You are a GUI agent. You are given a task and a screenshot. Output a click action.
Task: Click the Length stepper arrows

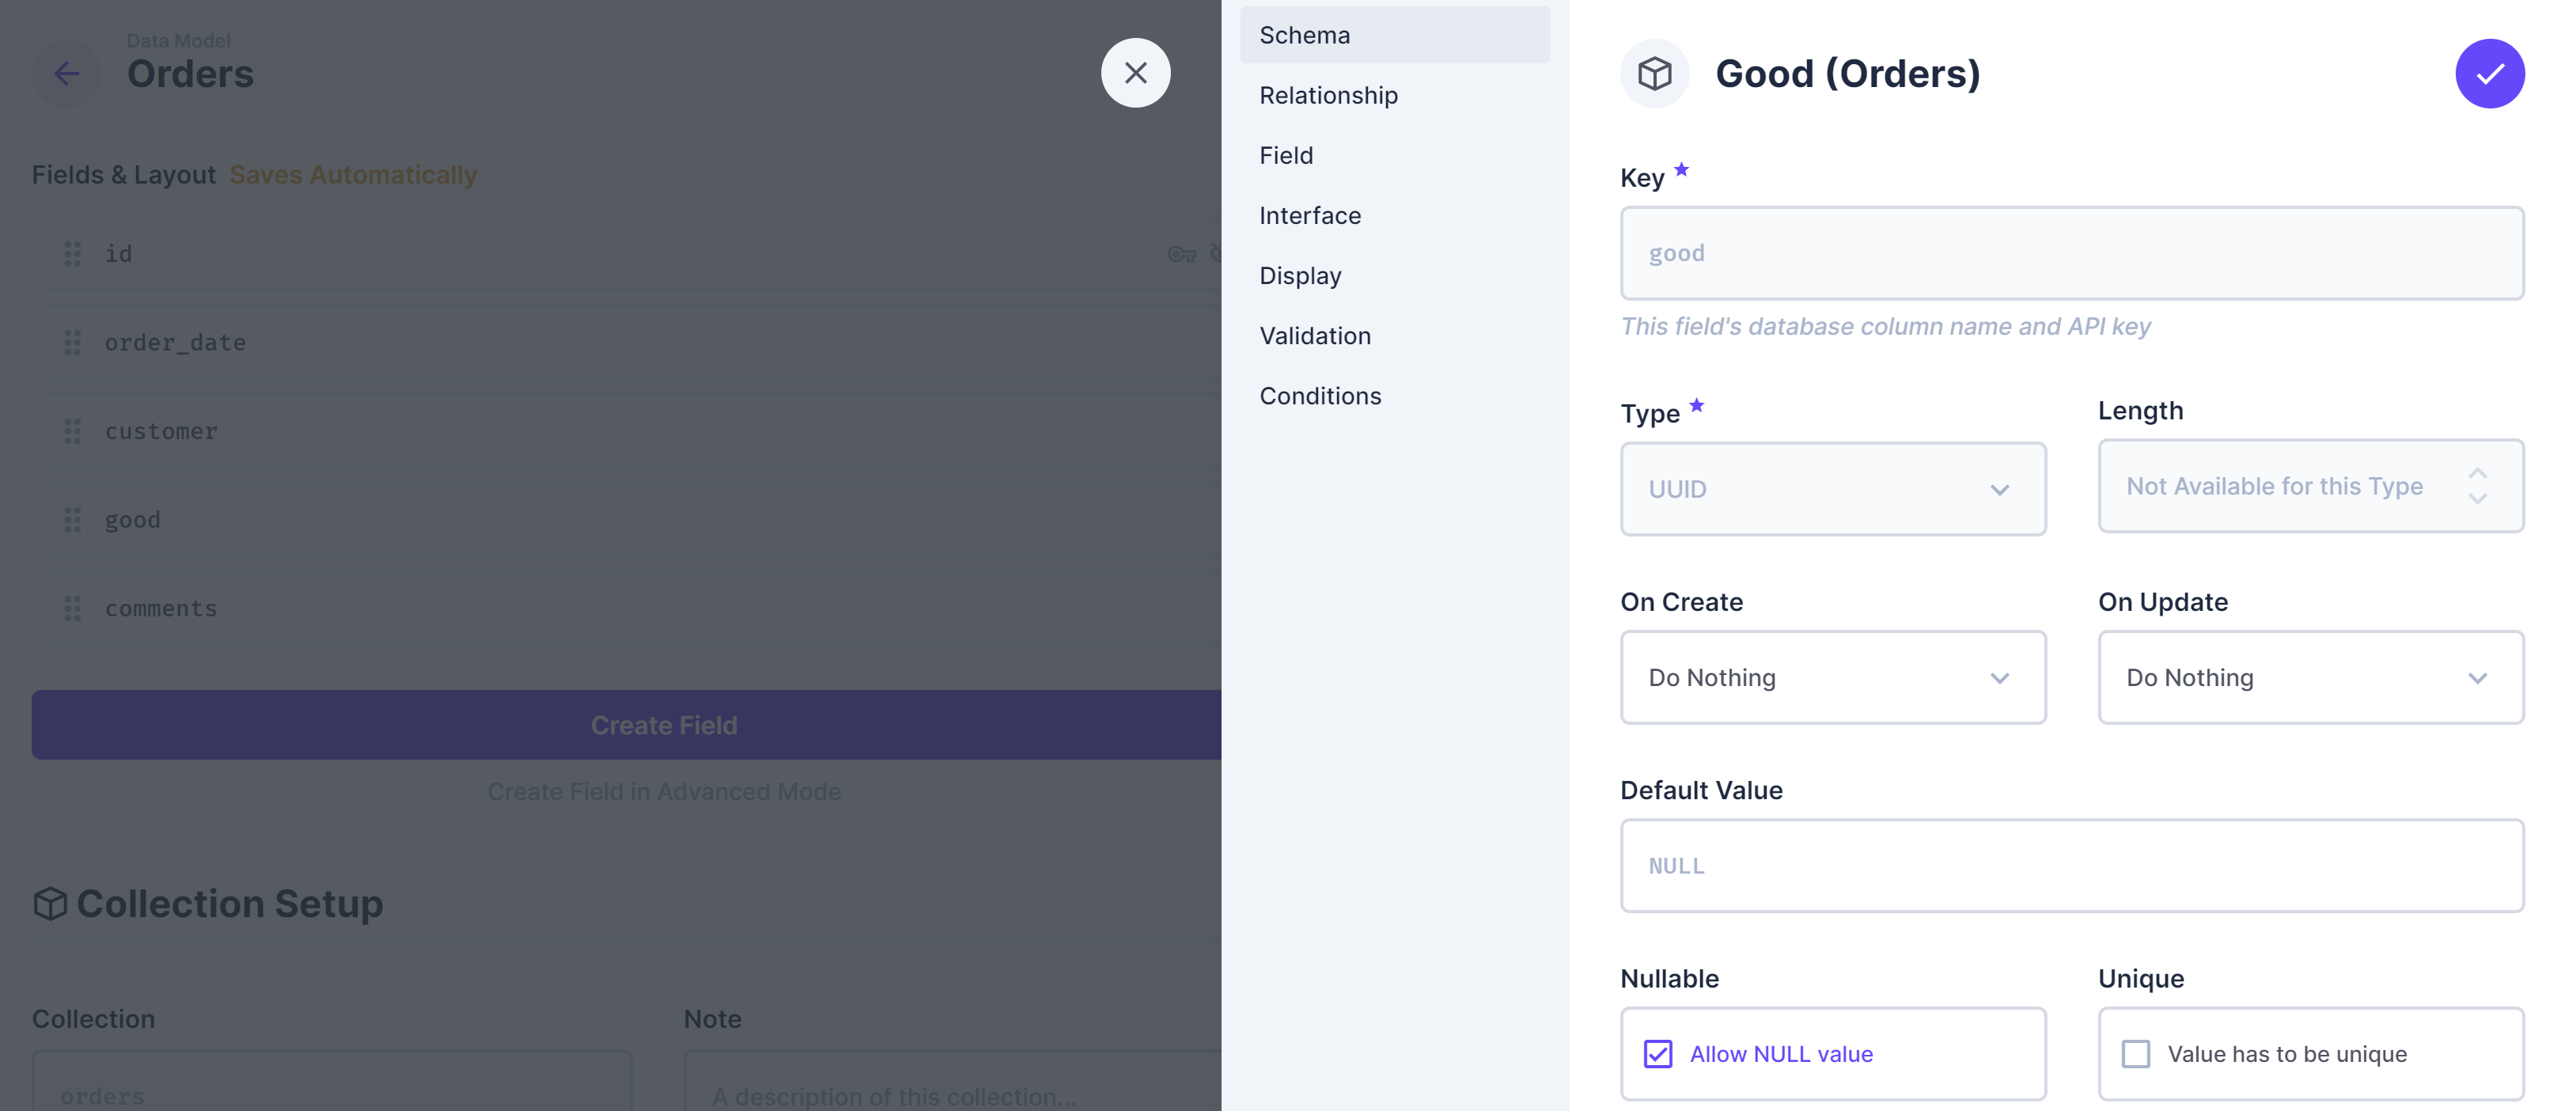click(2476, 486)
